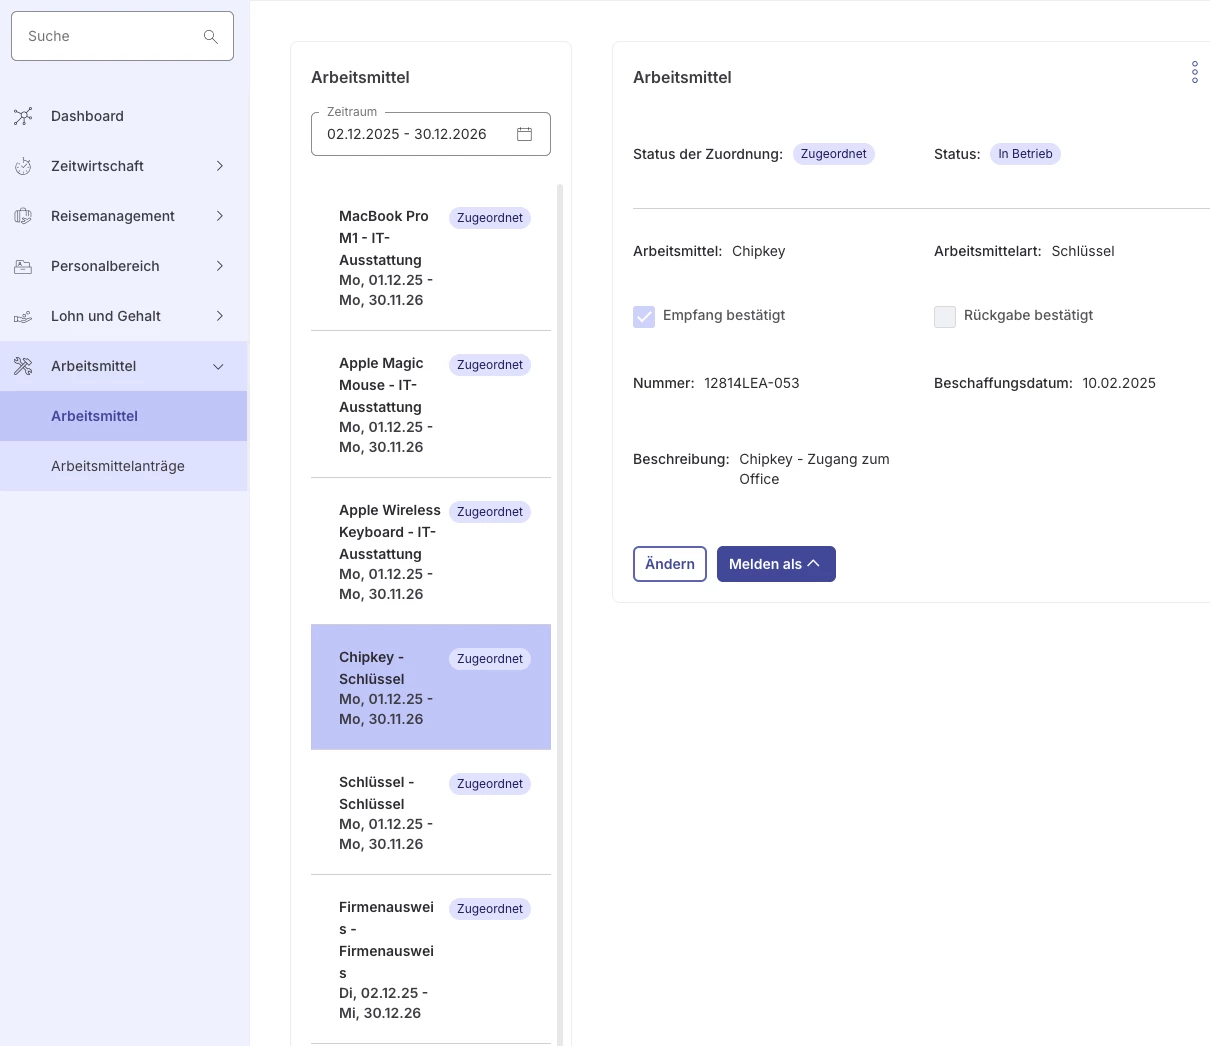Click the Dashboard sidebar icon

coord(23,116)
